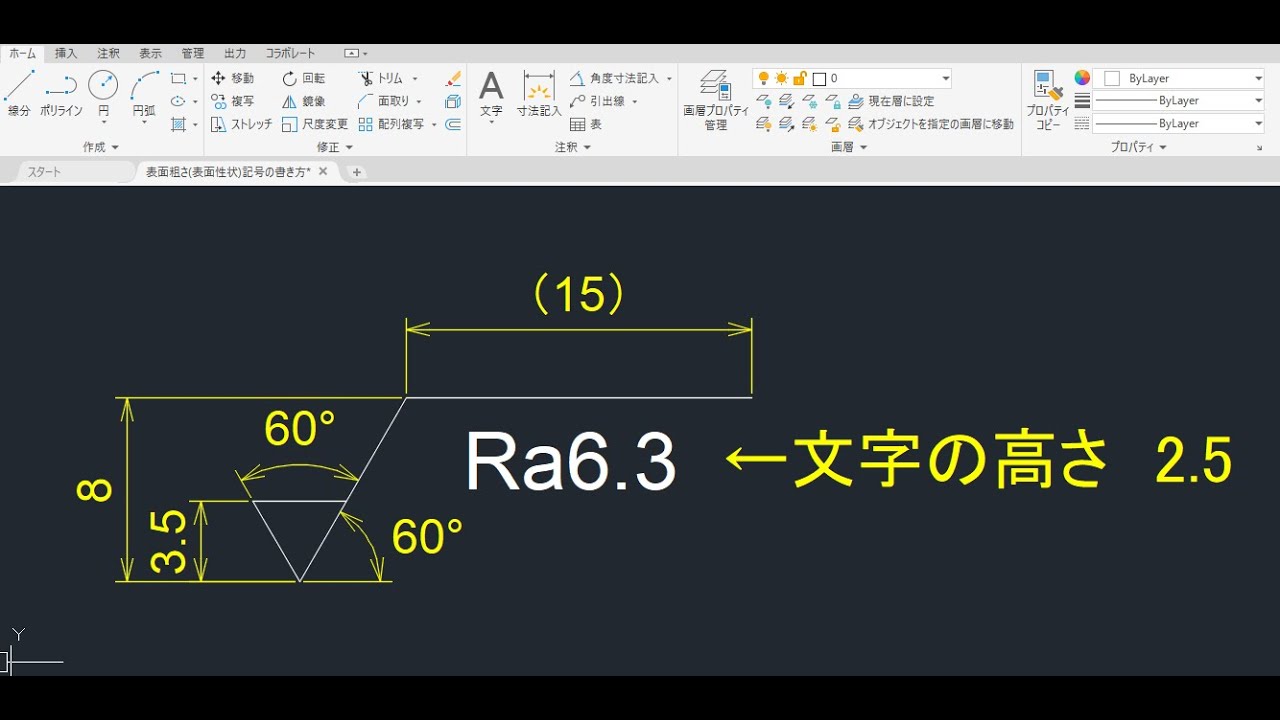The height and width of the screenshot is (720, 1280).
Task: Select the 移動 (Move) tool
Action: (x=233, y=78)
